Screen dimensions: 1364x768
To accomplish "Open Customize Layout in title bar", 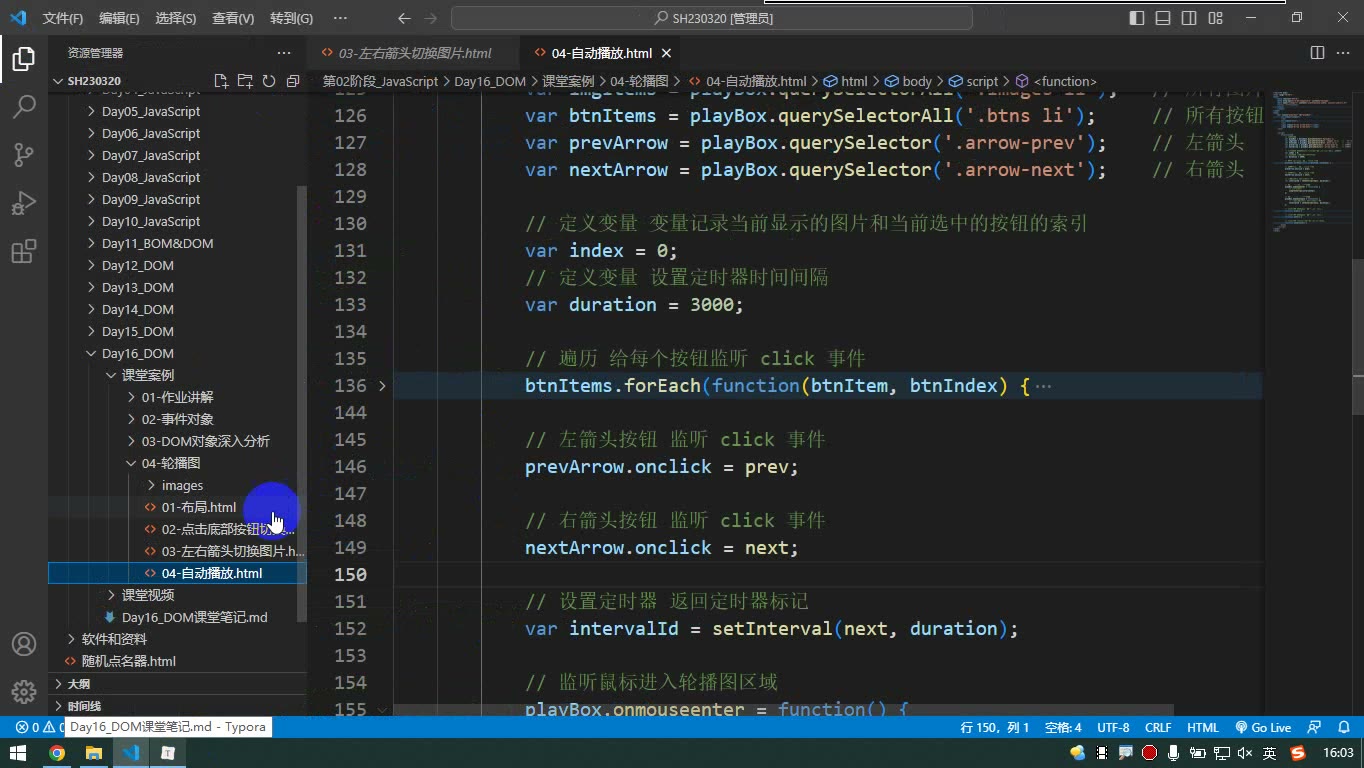I will (1215, 18).
